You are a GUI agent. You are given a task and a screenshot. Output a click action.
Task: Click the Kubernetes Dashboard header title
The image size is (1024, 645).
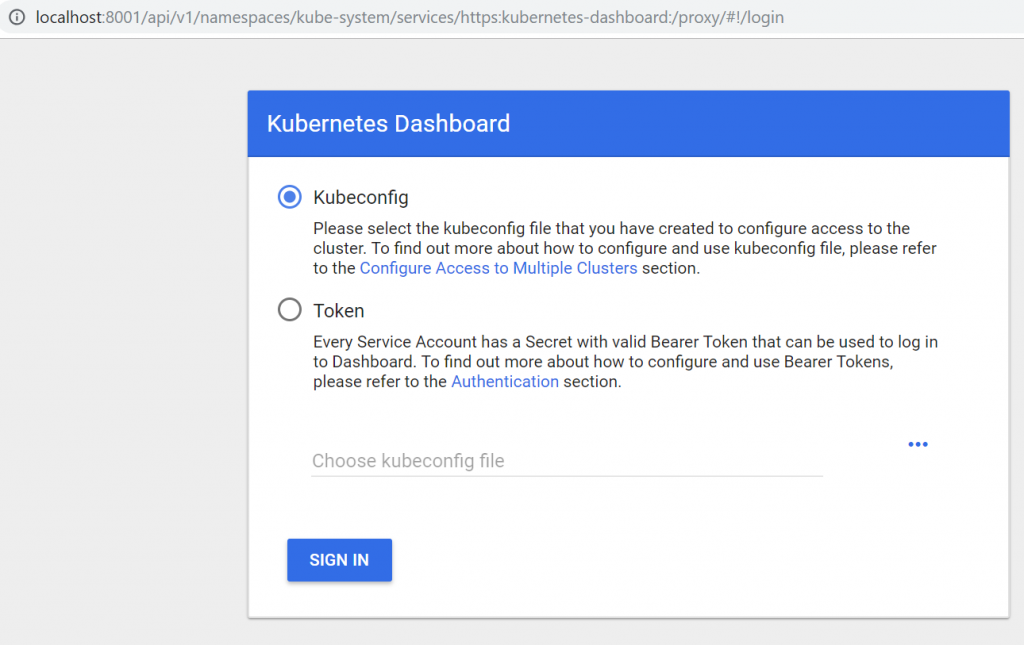coord(388,124)
